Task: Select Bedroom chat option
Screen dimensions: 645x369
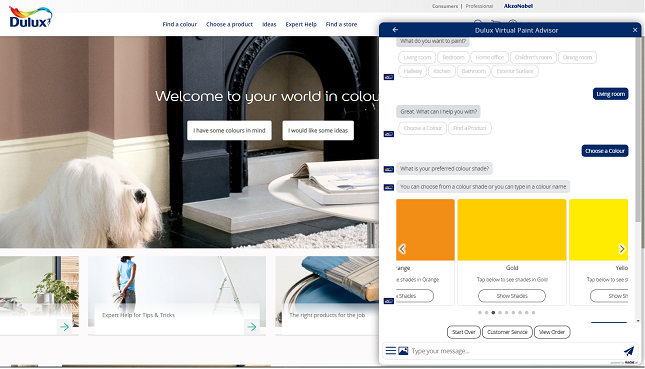Action: (453, 58)
